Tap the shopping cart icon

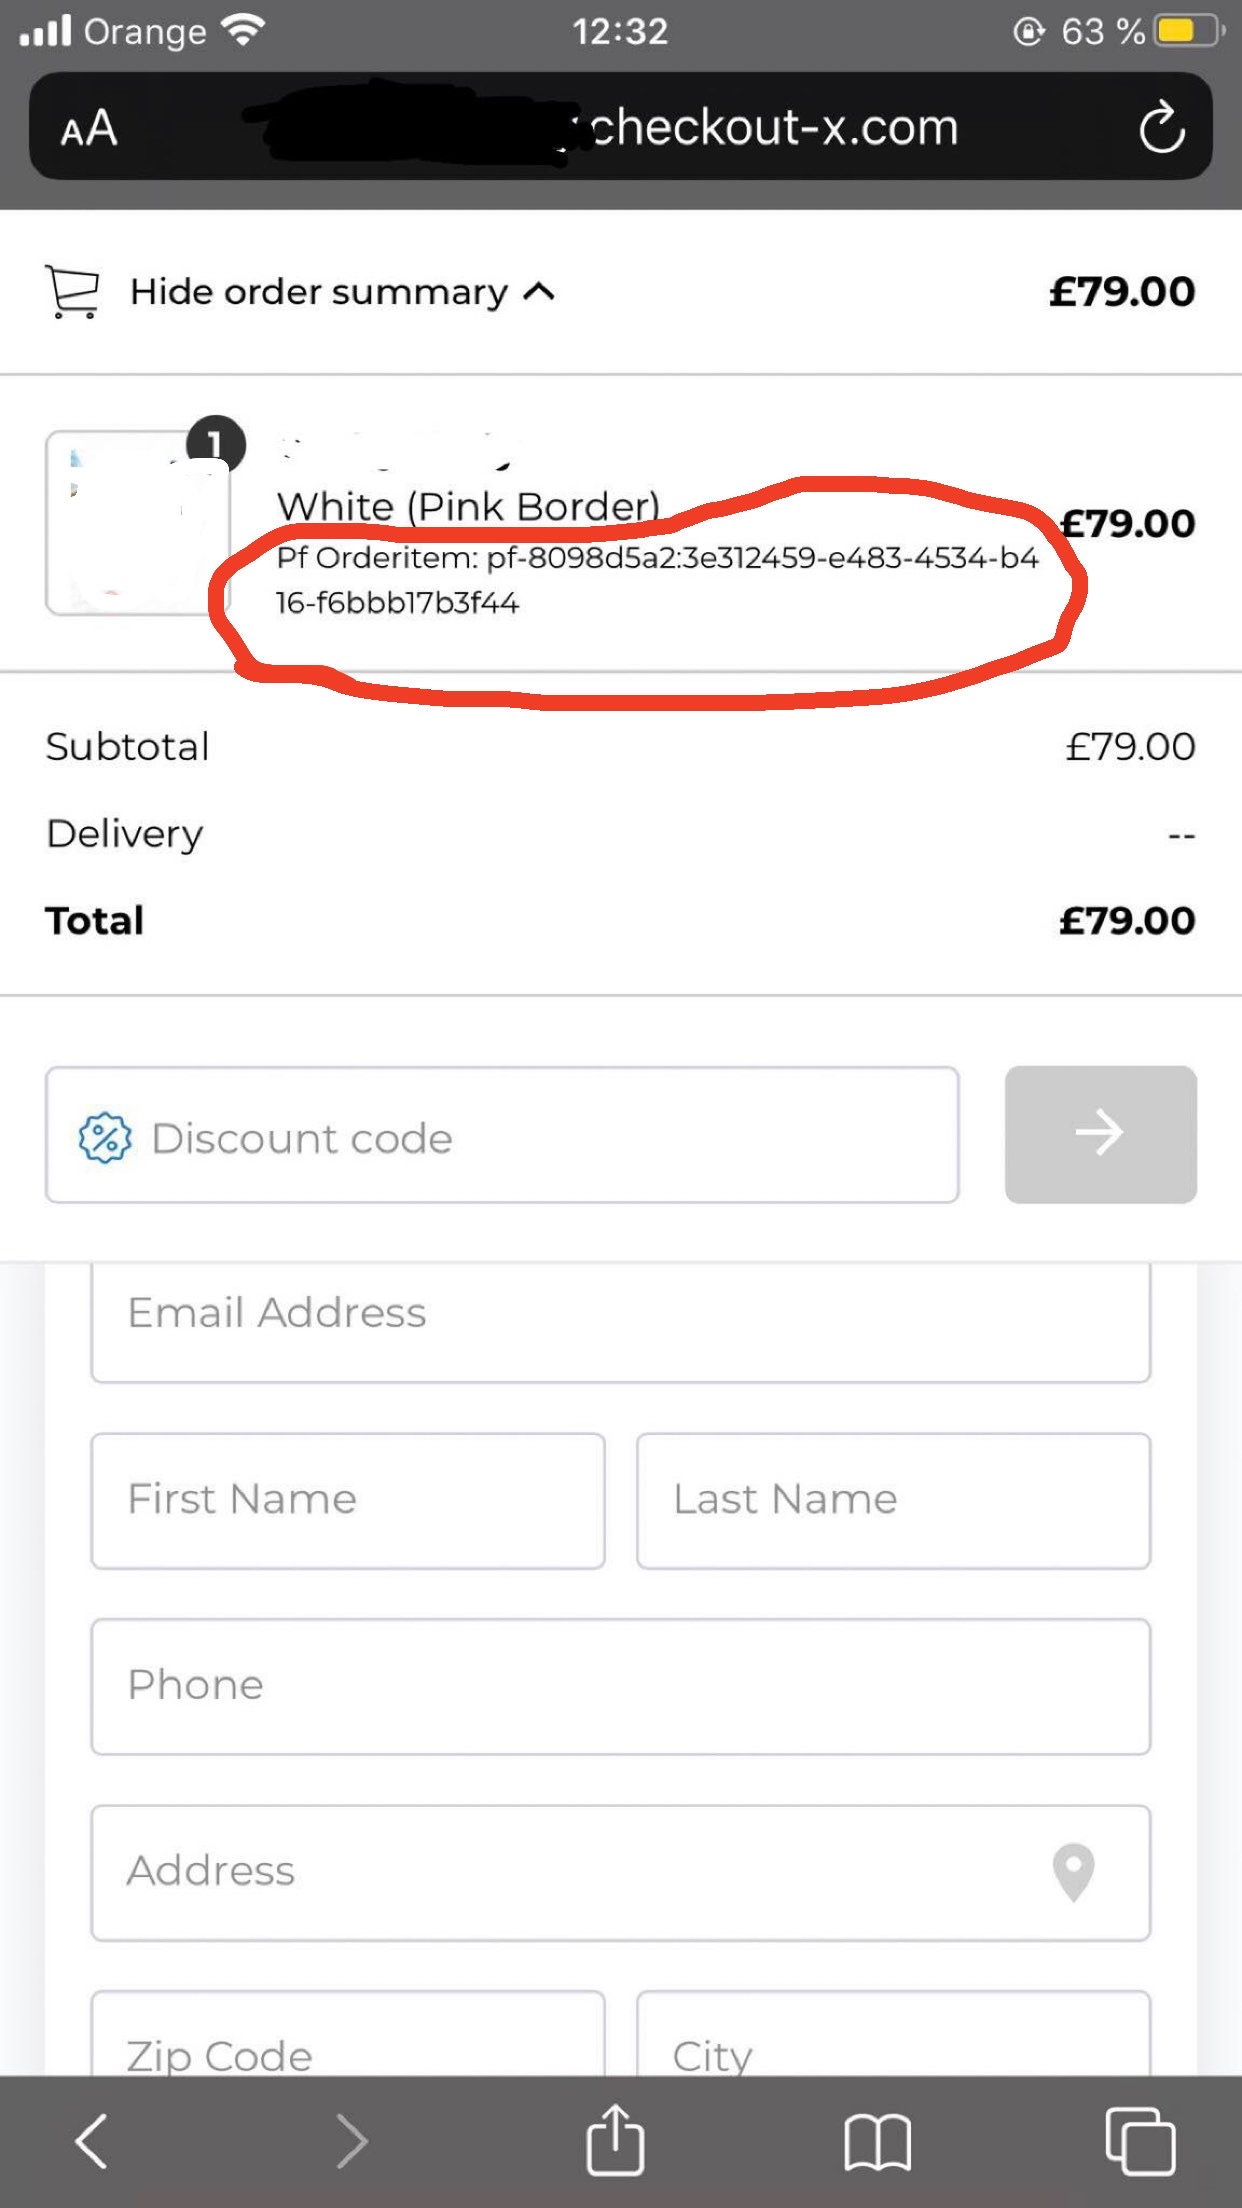(x=73, y=292)
